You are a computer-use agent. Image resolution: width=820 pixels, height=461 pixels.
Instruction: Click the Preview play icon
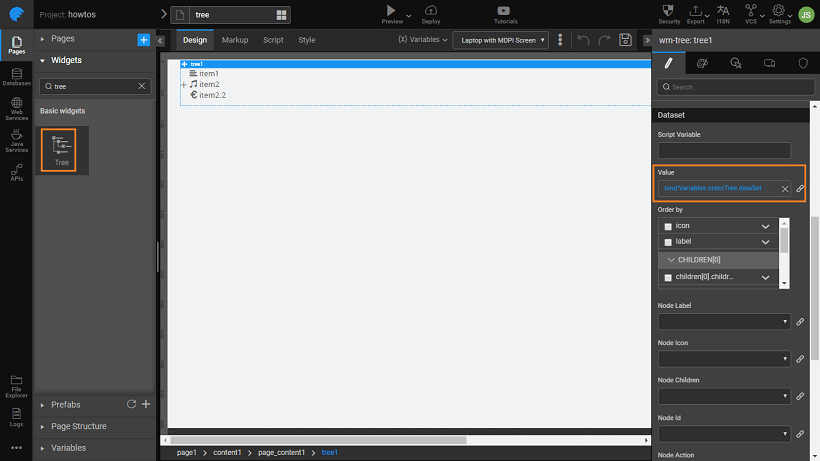(391, 10)
